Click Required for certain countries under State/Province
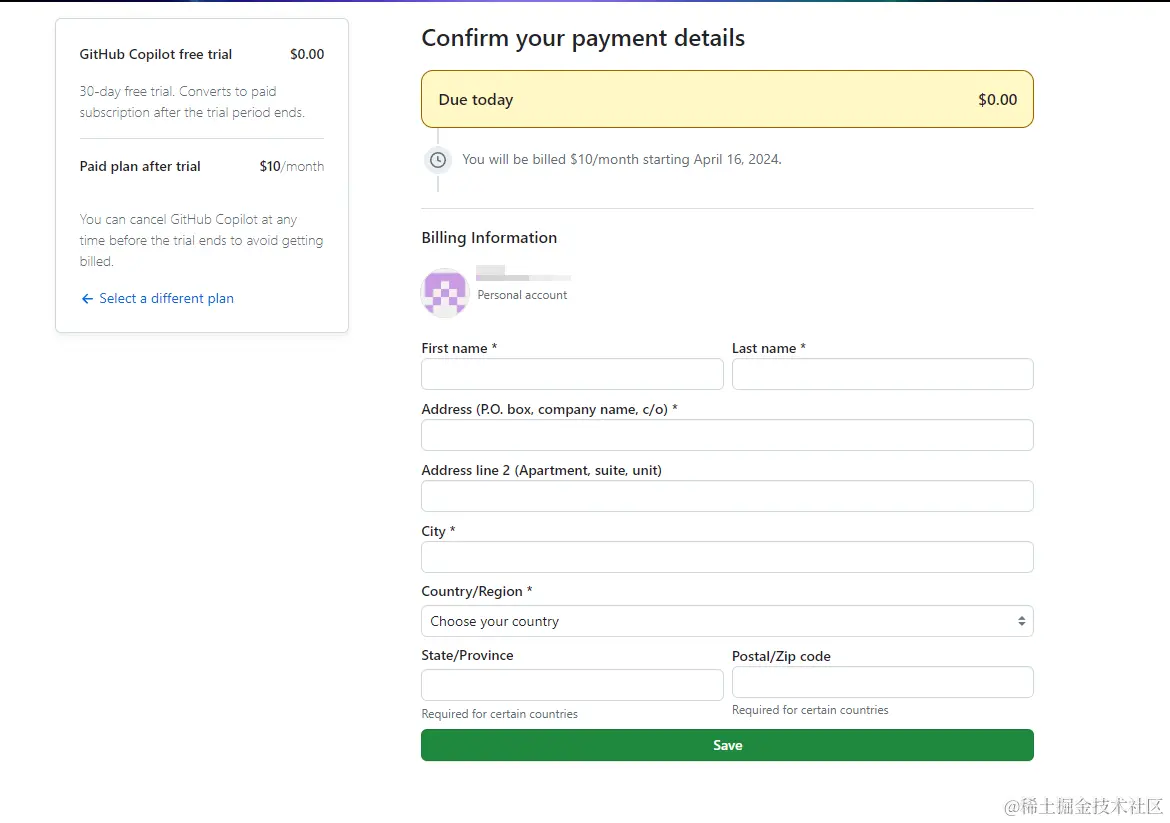 pyautogui.click(x=499, y=714)
